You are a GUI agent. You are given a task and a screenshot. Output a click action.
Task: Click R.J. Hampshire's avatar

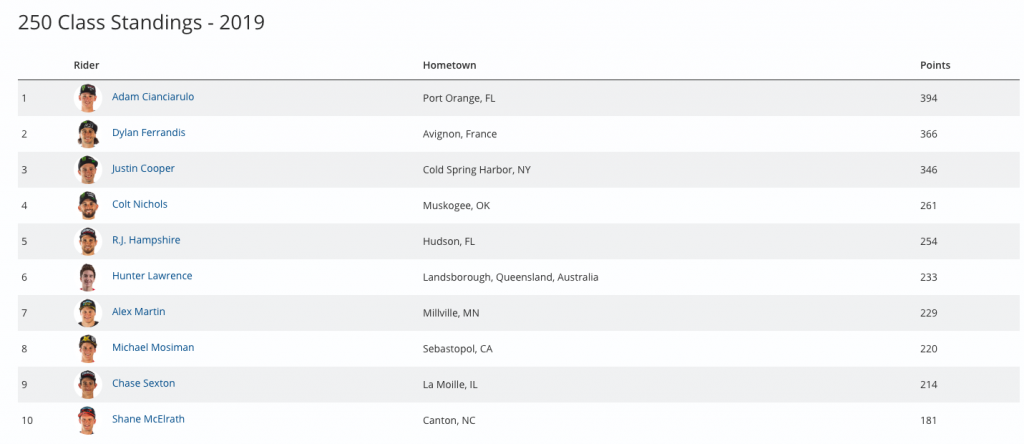[x=89, y=241]
